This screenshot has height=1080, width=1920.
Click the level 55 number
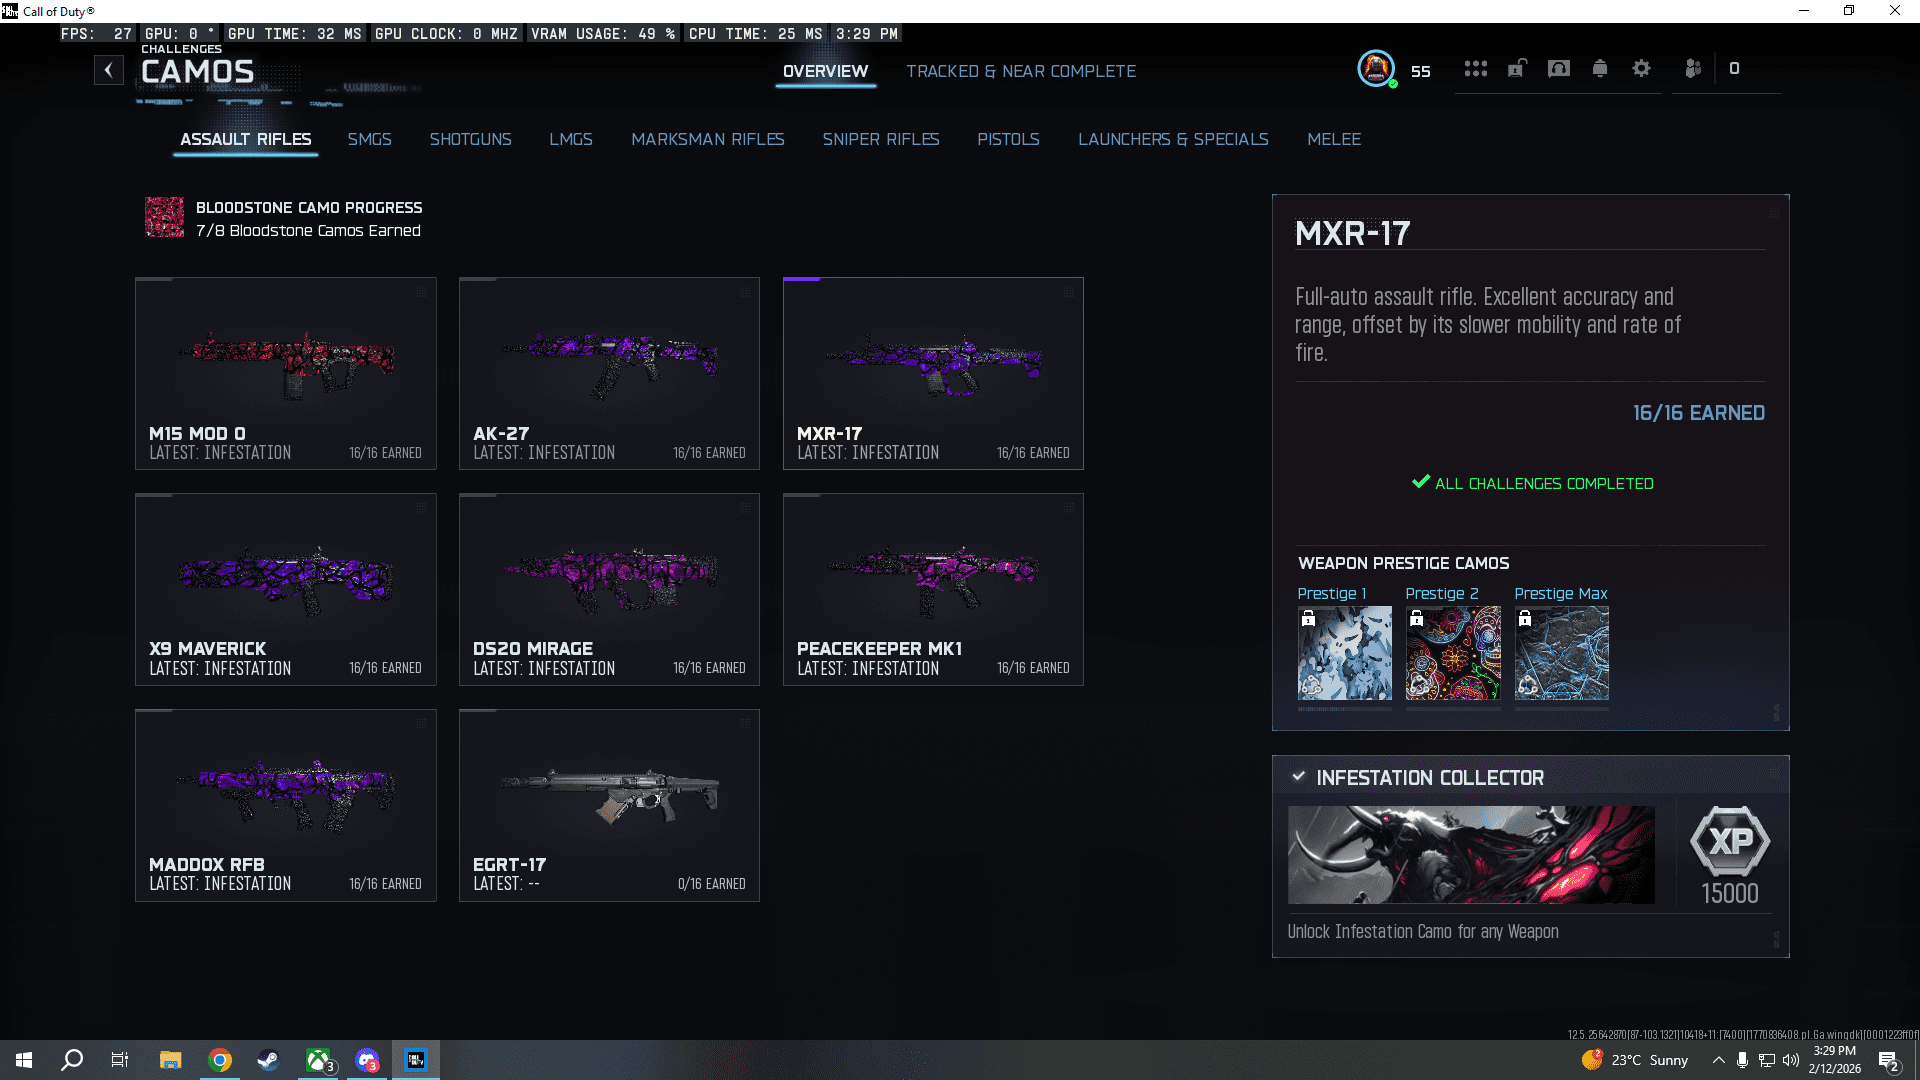(x=1421, y=71)
